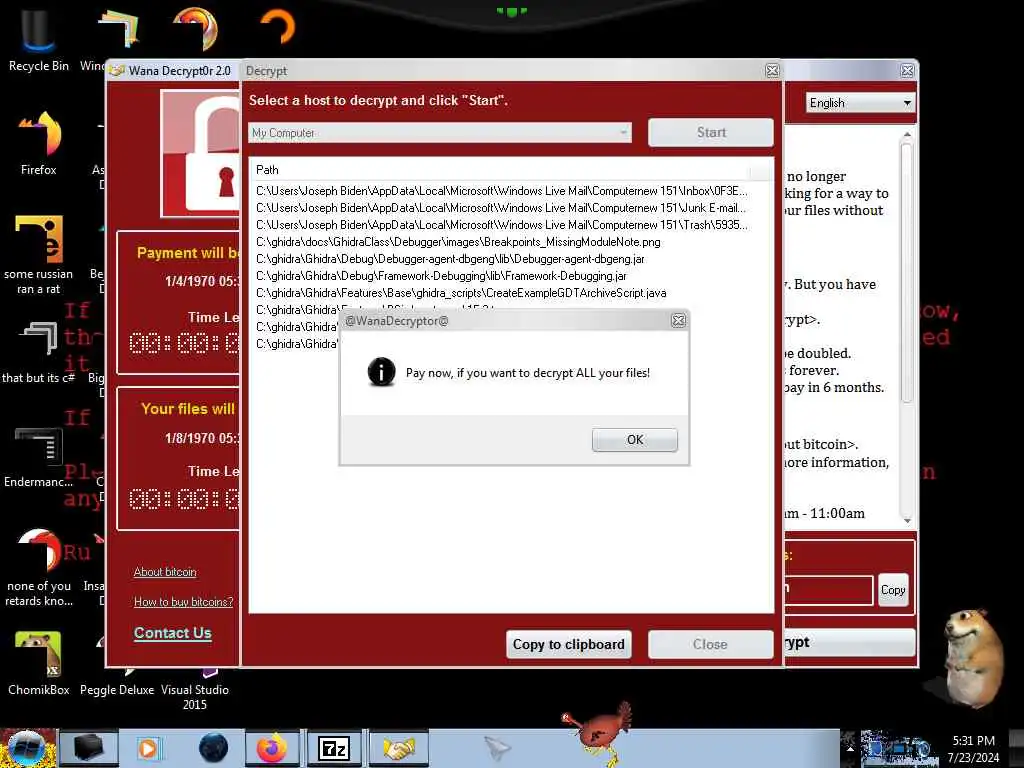Screen dimensions: 1024x768
Task: Select the Junk E-mail path row
Action: 501,208
